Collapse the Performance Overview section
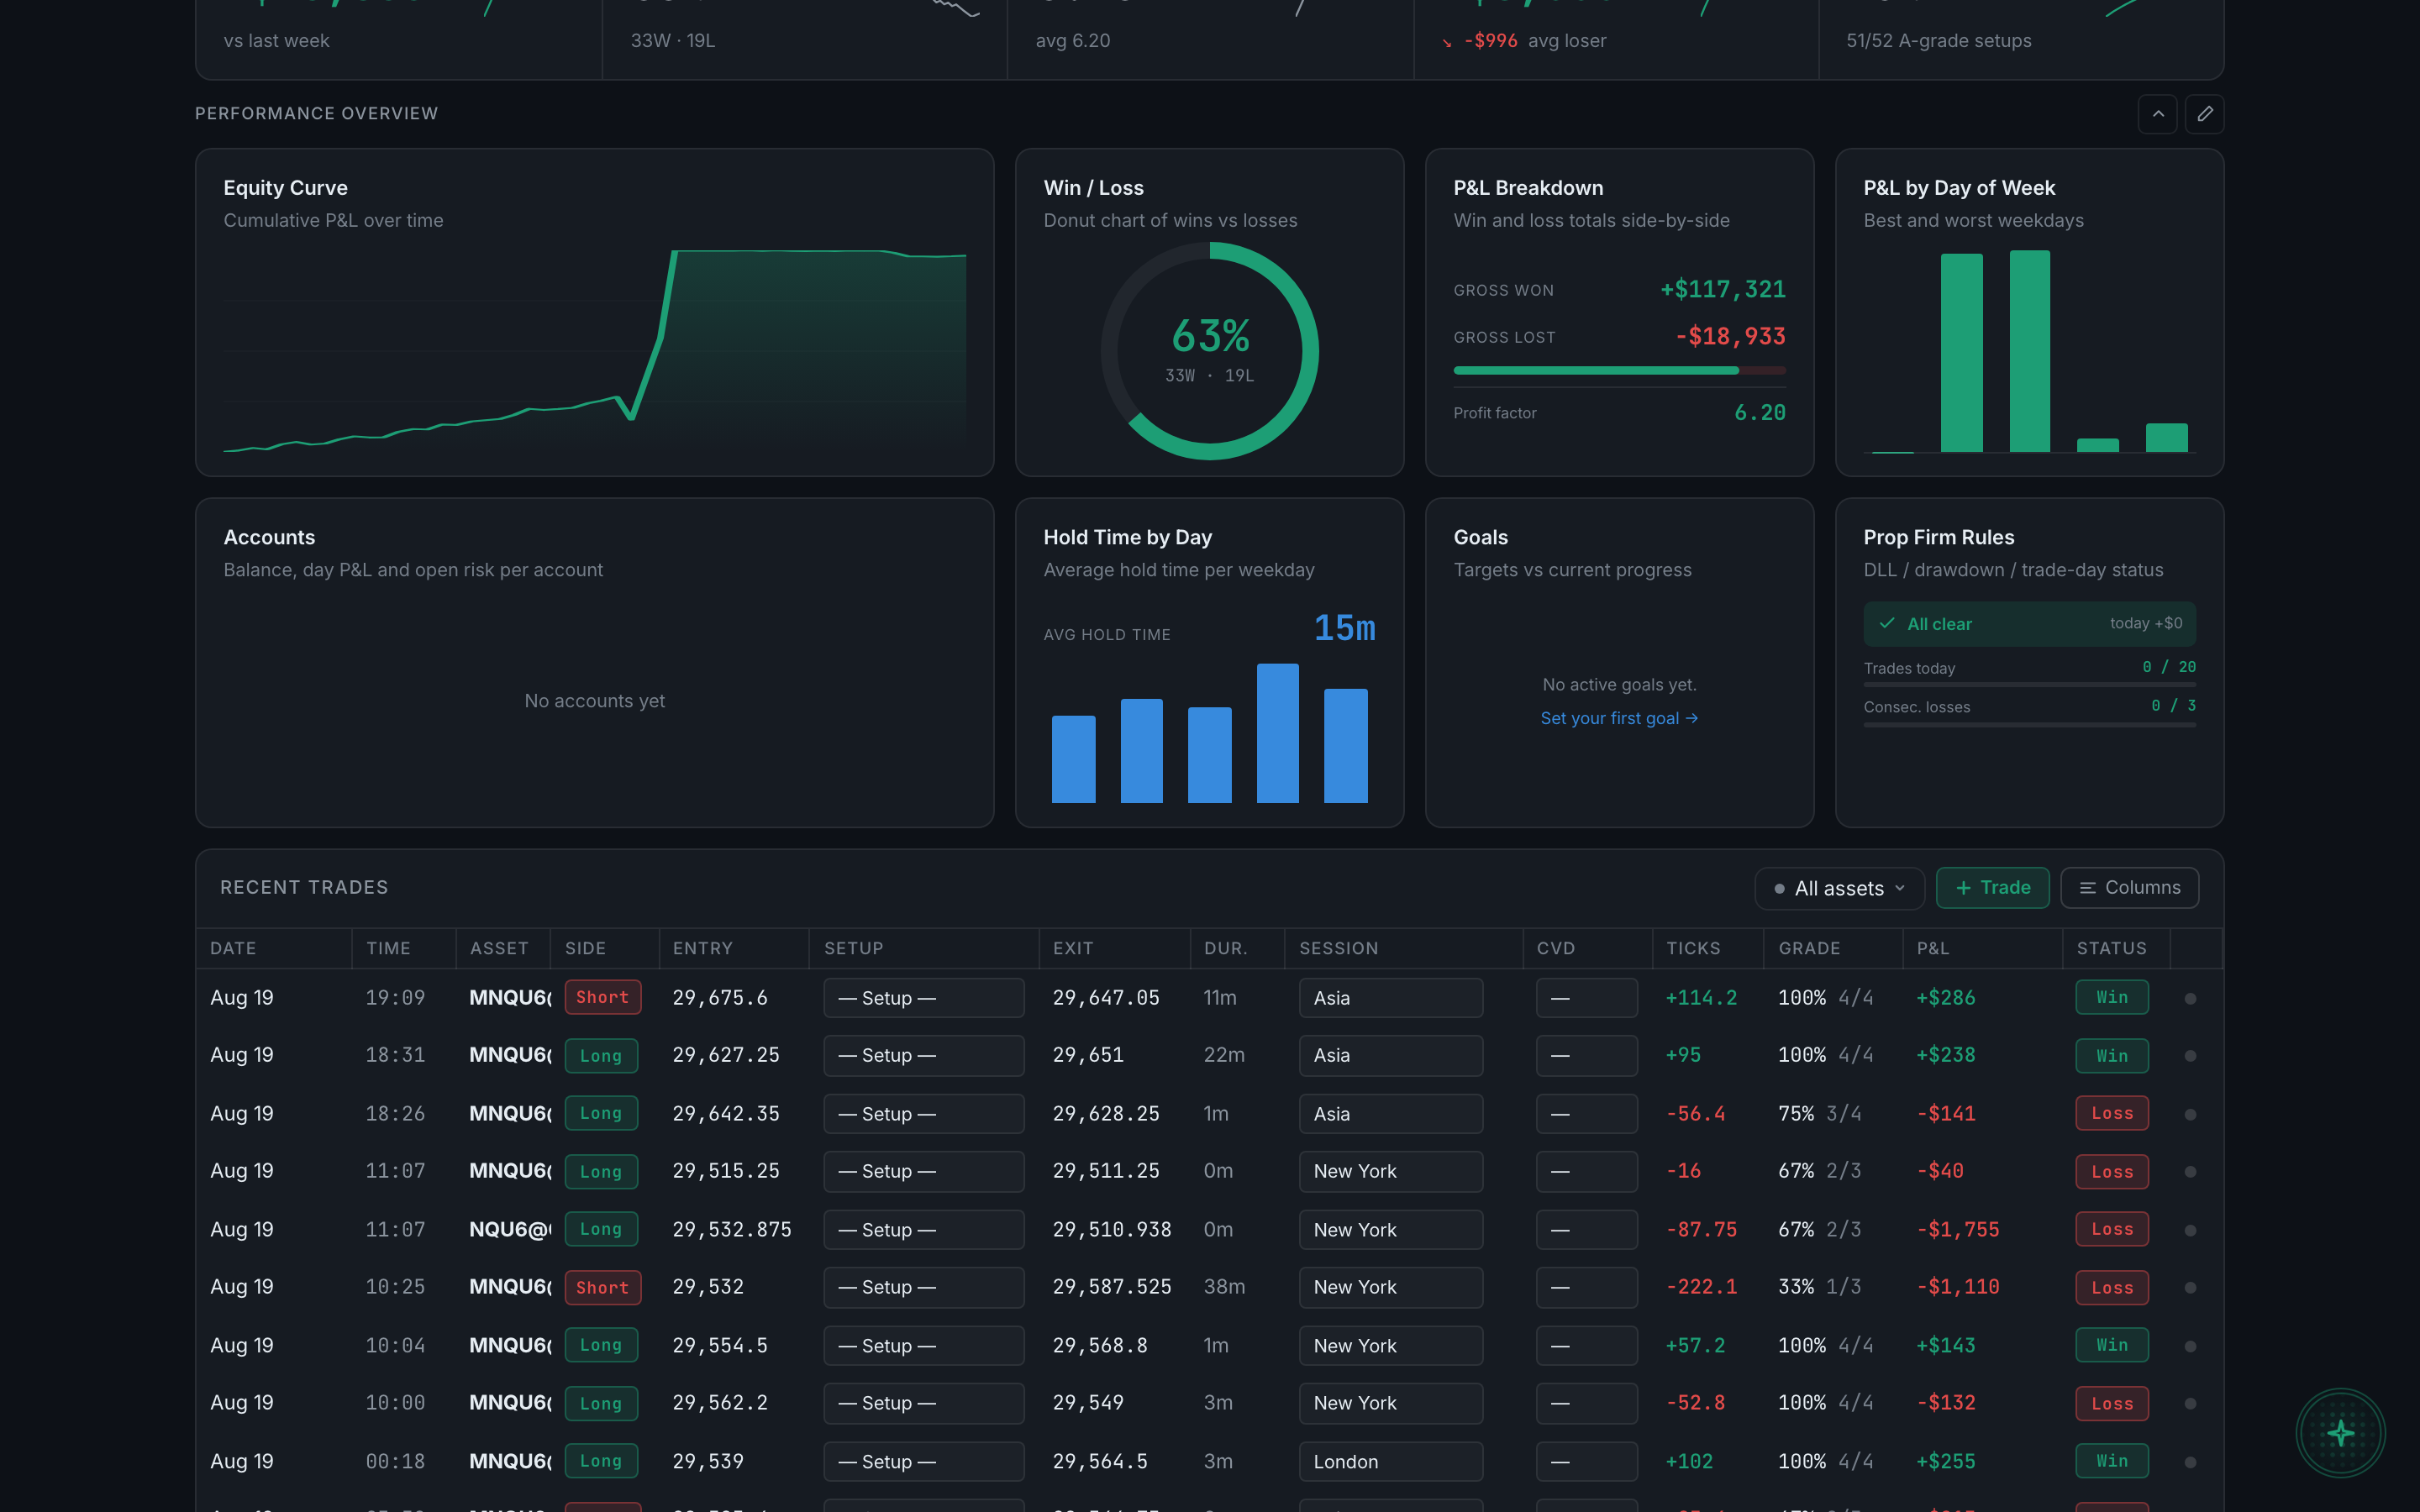 2157,114
